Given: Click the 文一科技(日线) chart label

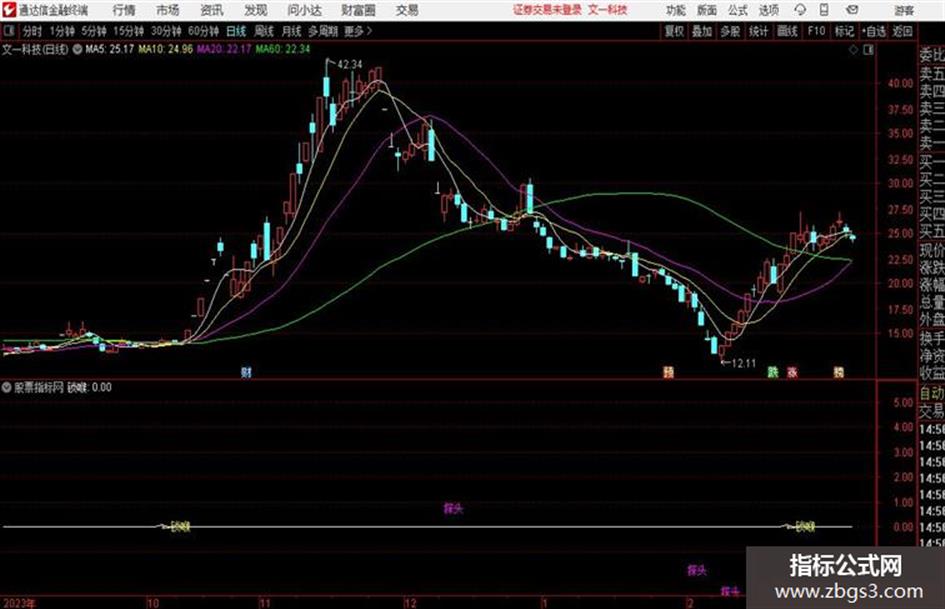Looking at the screenshot, I should pos(35,49).
